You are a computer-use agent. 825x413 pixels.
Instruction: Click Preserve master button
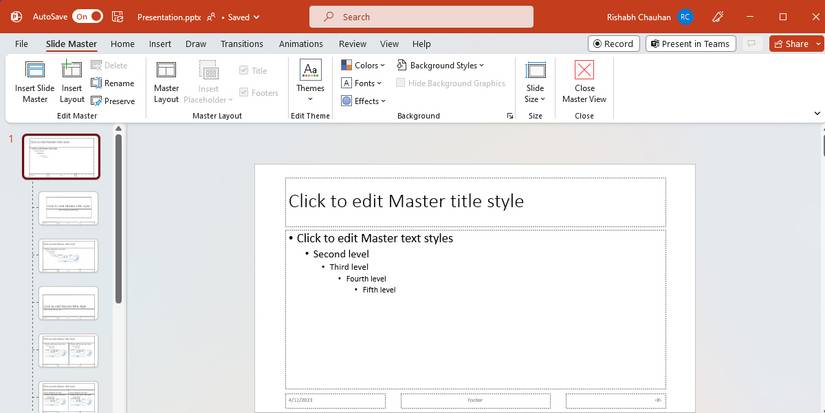point(113,101)
